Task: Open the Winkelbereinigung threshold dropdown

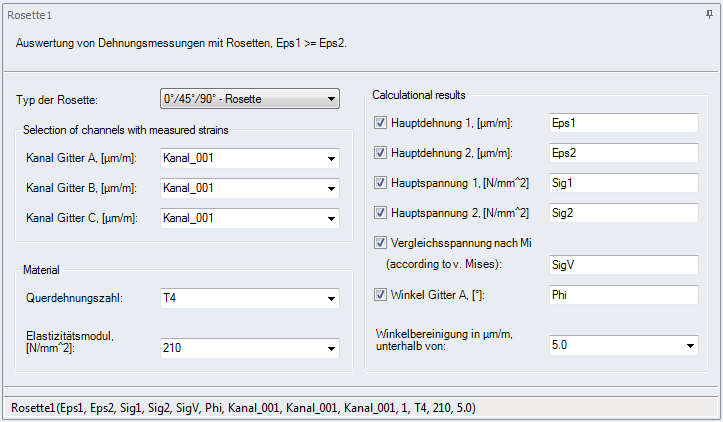Action: (x=689, y=345)
